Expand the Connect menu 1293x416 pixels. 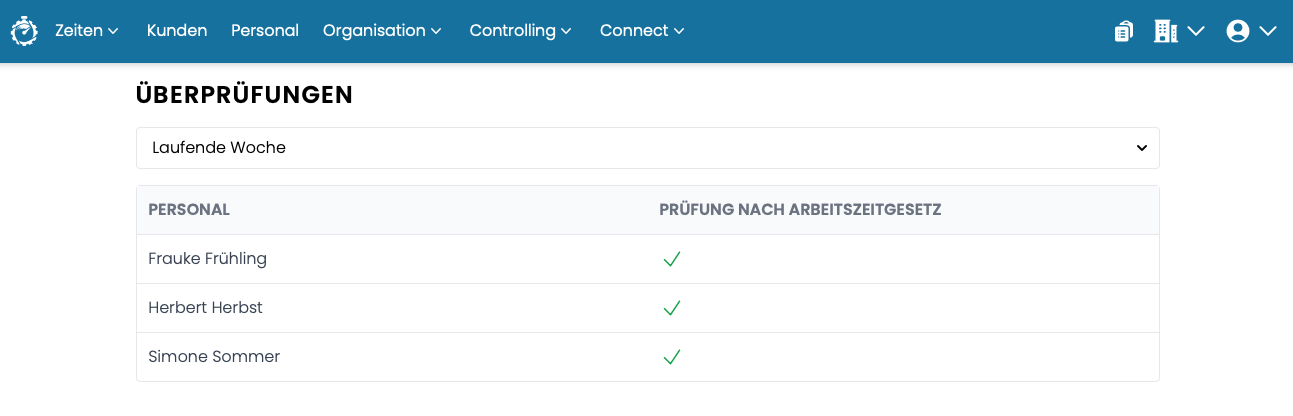click(x=642, y=31)
